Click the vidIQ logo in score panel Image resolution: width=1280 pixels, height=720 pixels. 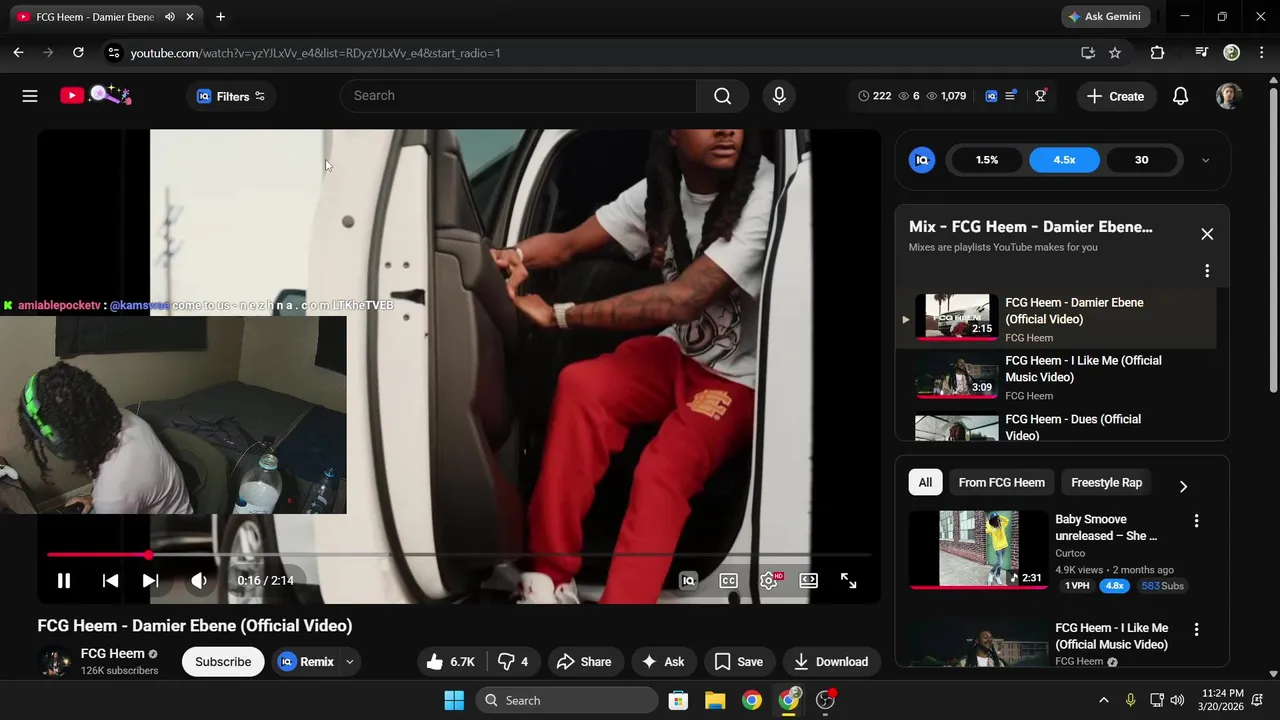(x=922, y=160)
